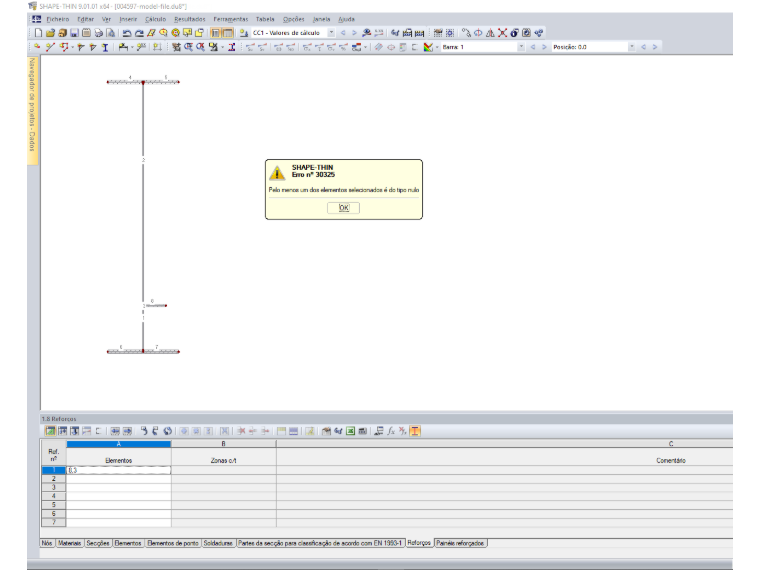Open the Resultados menu

pos(190,19)
